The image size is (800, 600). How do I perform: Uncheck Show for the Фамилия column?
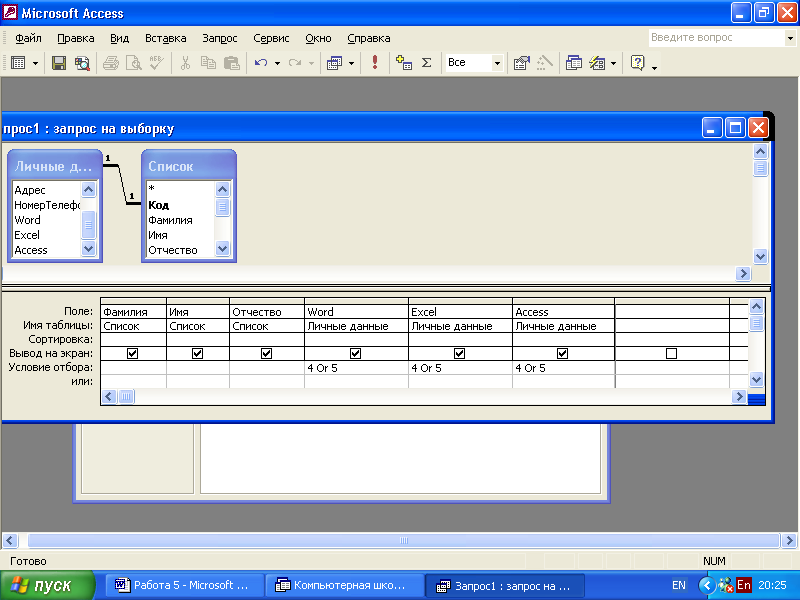[x=133, y=354]
